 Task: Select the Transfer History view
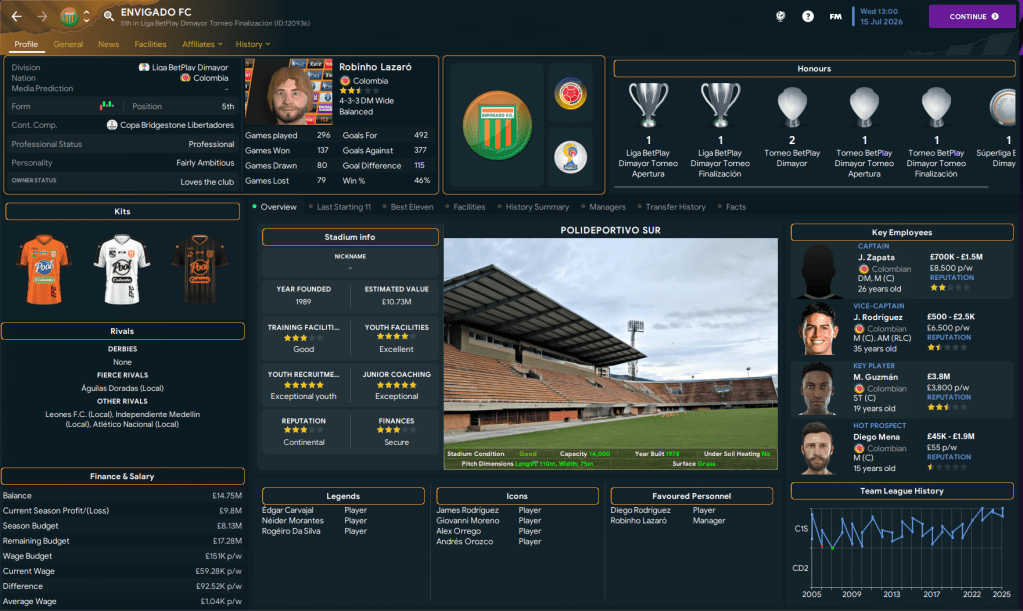[675, 207]
